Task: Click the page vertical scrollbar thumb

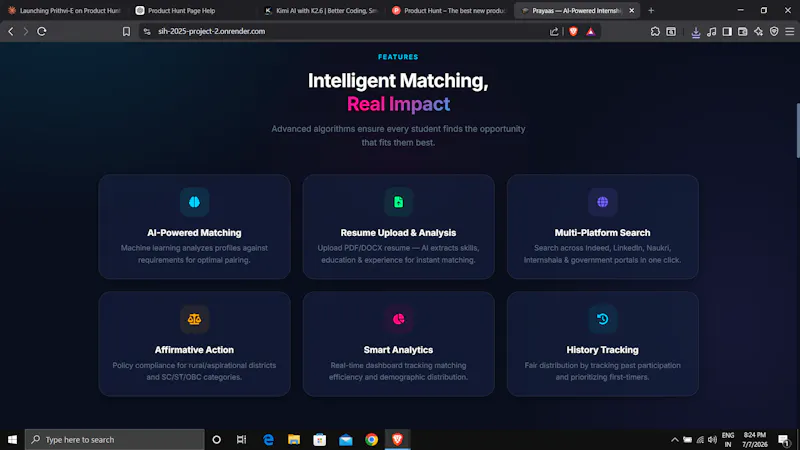Action: tap(797, 131)
